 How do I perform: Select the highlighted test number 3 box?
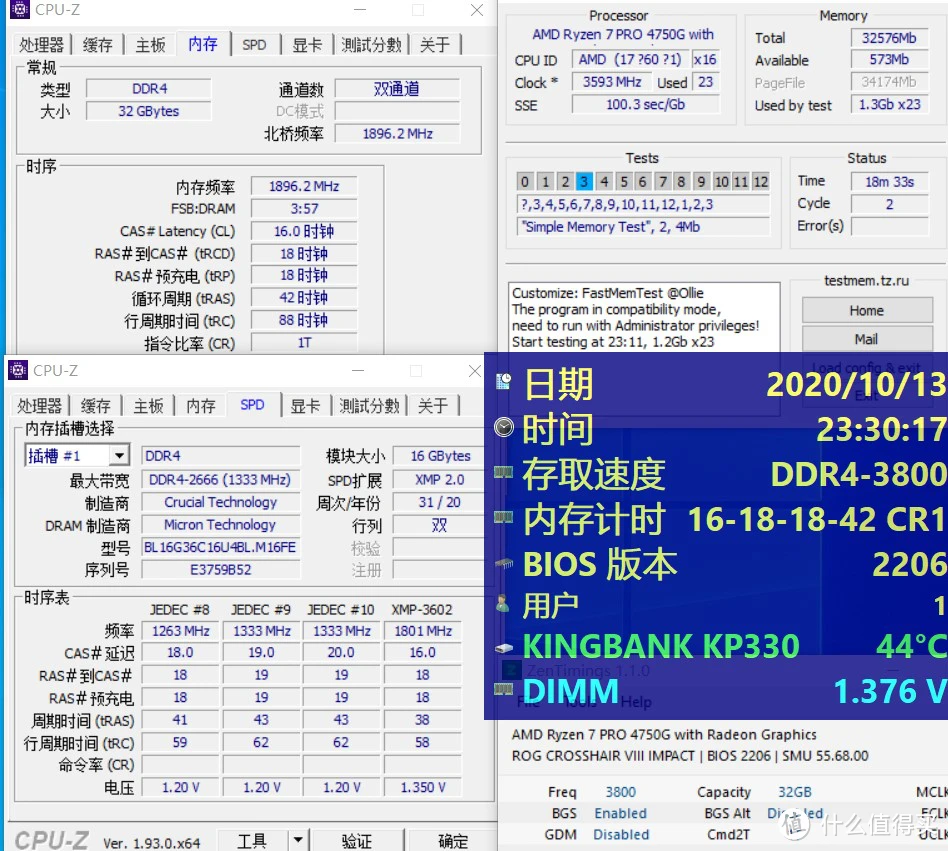click(x=584, y=181)
